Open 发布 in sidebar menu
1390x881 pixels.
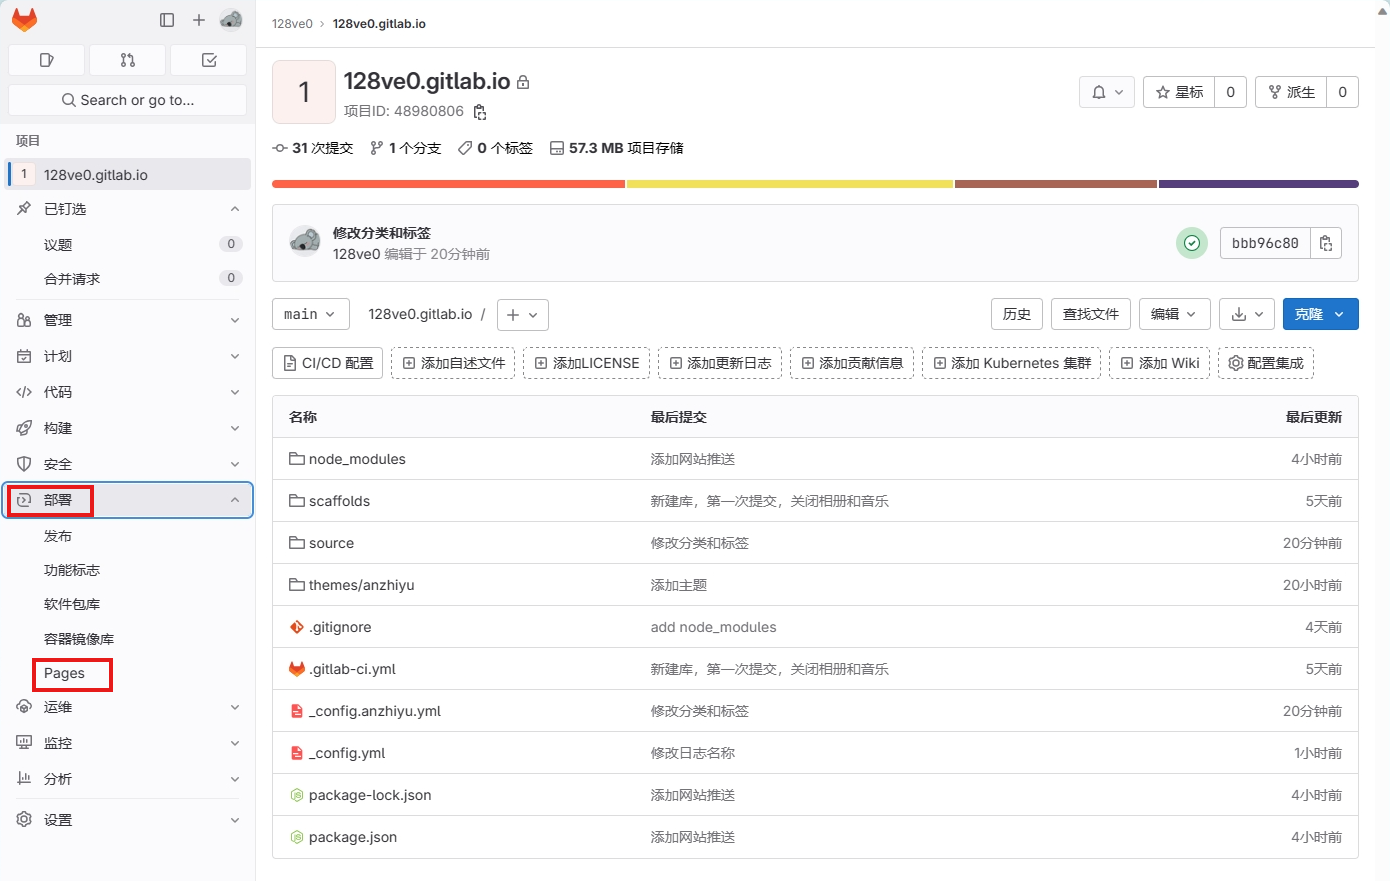point(128,536)
